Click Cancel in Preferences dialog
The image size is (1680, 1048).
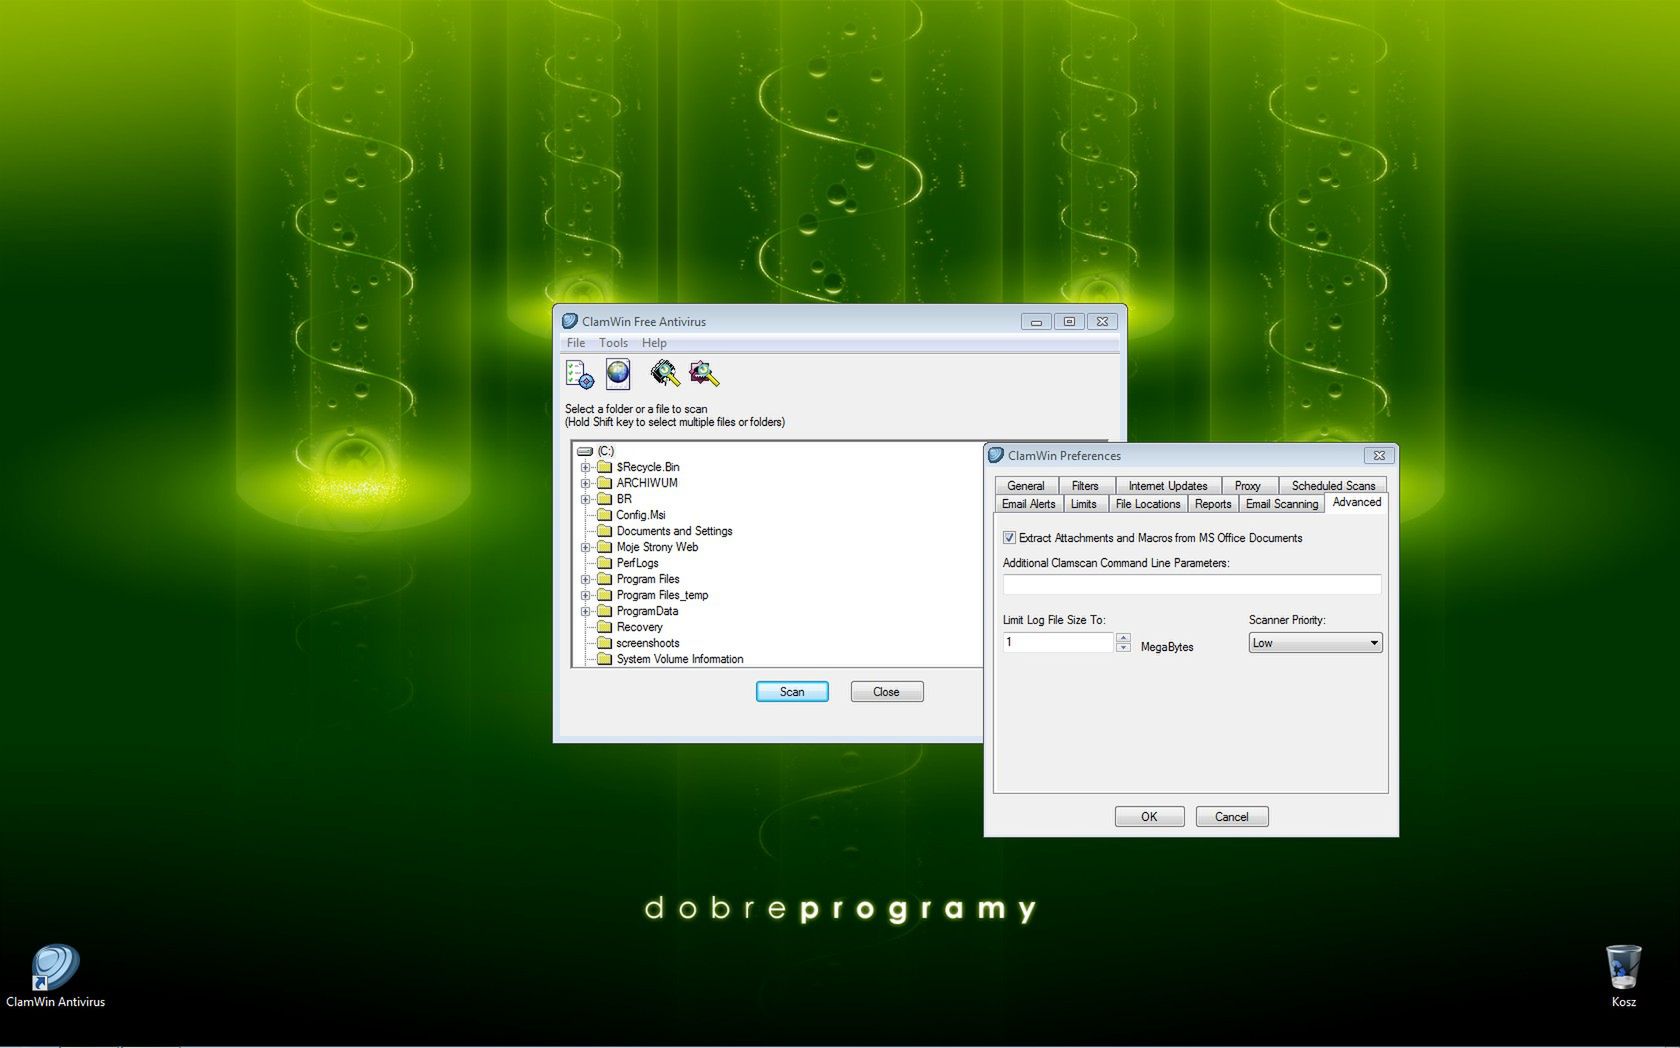pos(1232,817)
